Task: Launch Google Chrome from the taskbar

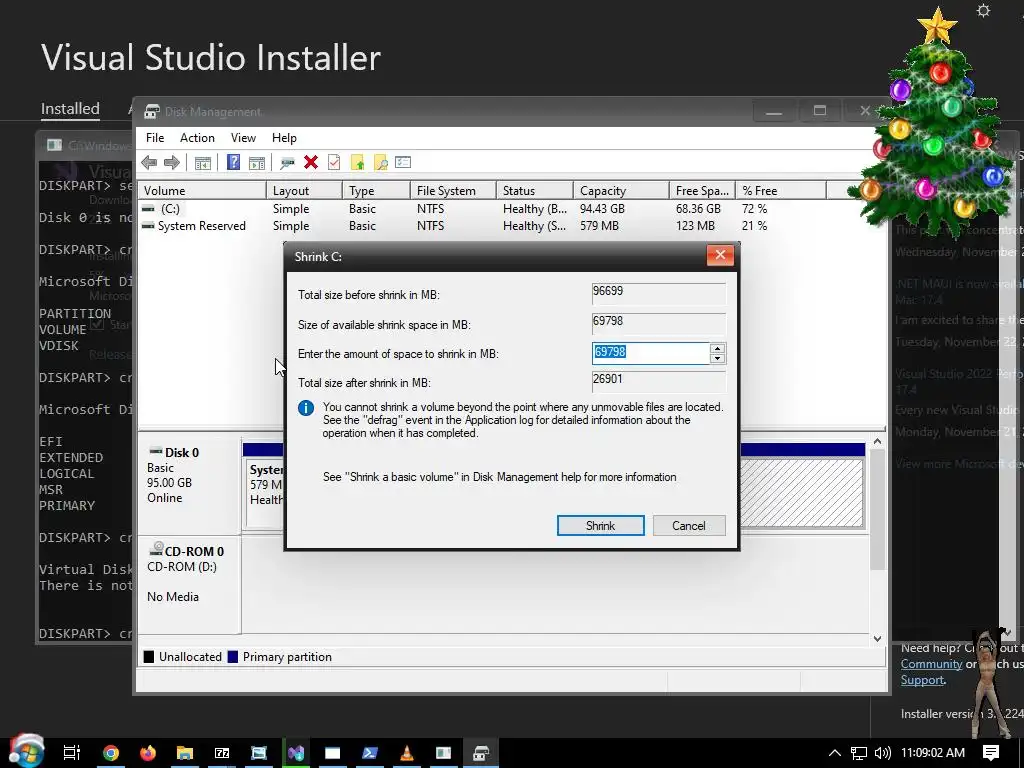Action: [111, 753]
